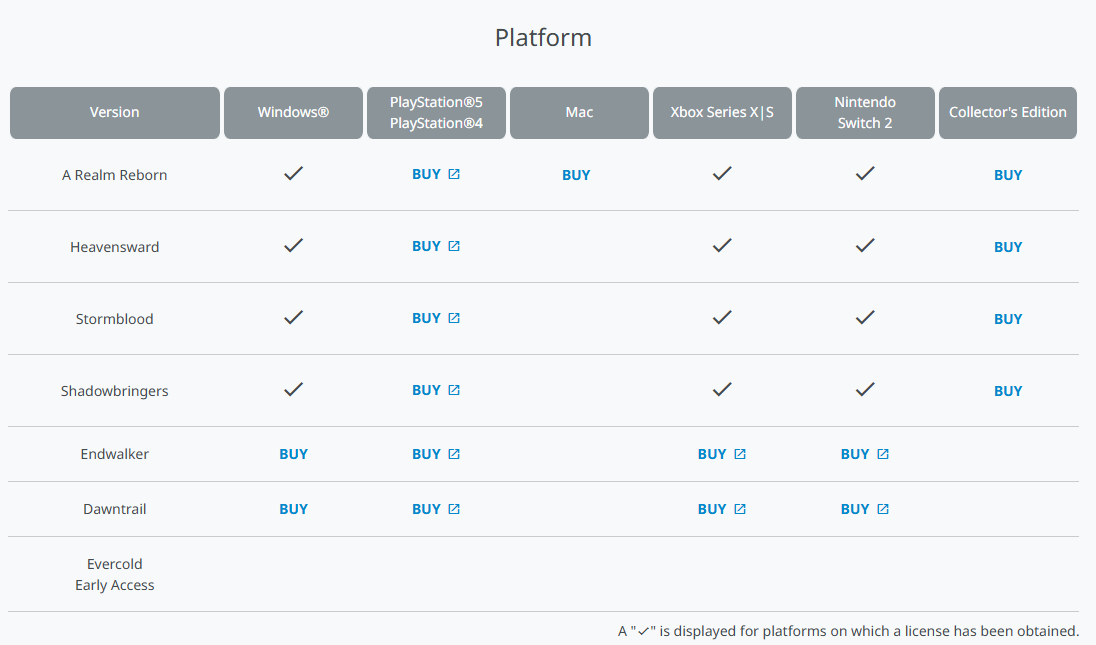
Task: Buy Shadowbringers Collector's Edition
Action: 1008,391
